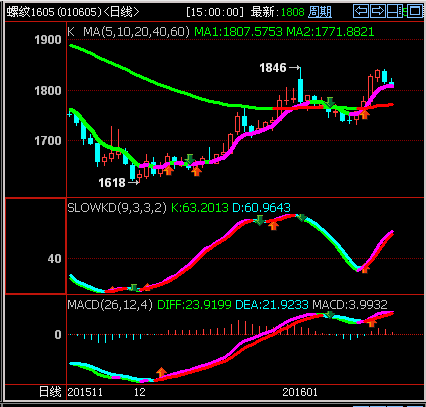Open the 周期 period selector link
426x407 pixels.
(x=320, y=12)
